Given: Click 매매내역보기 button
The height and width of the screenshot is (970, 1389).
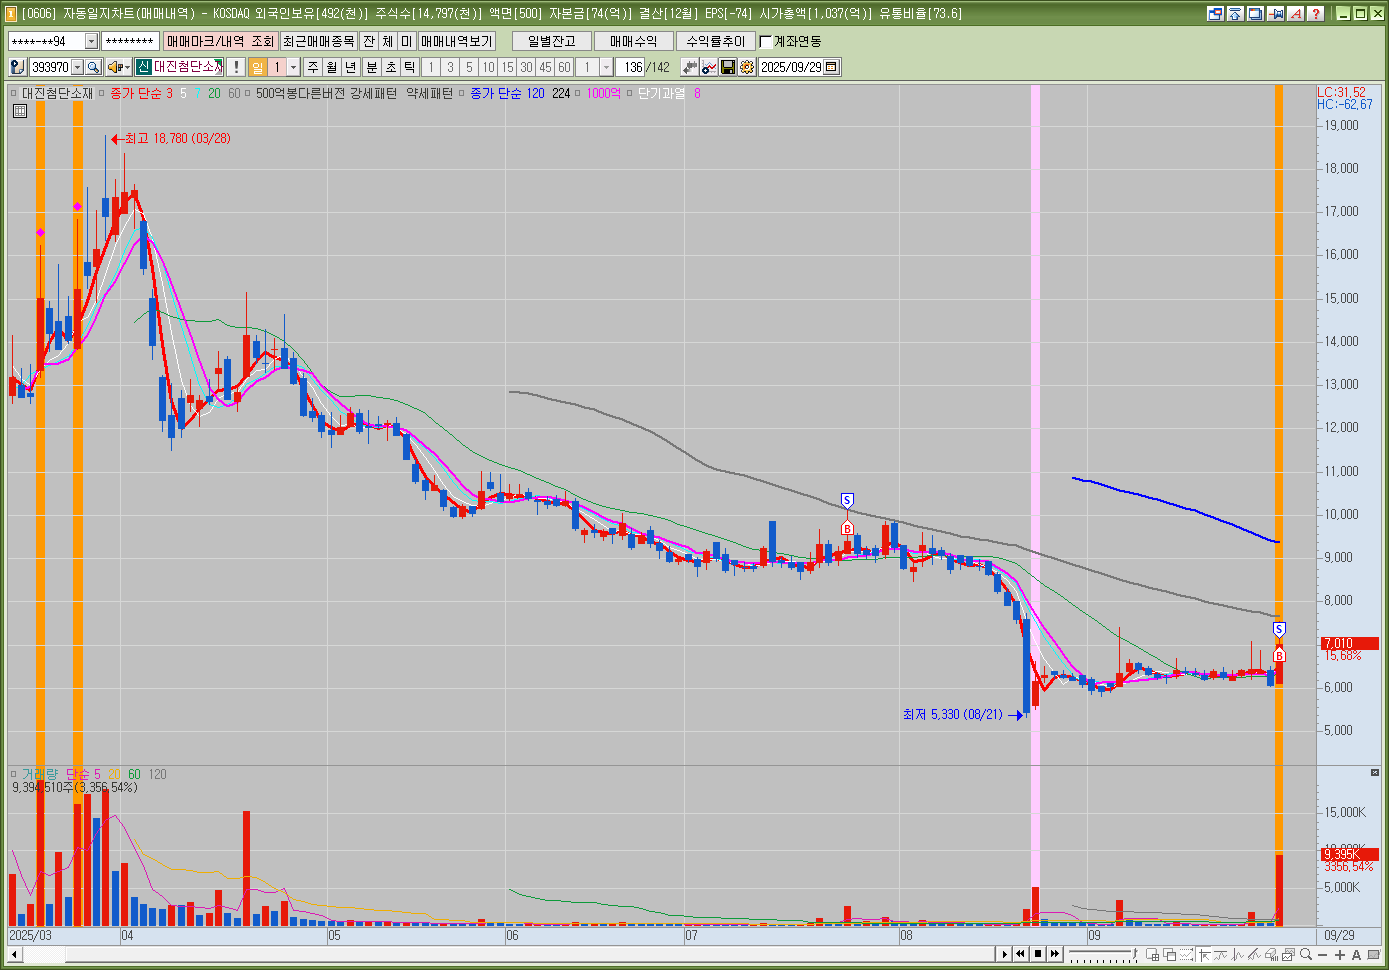Looking at the screenshot, I should [x=457, y=41].
